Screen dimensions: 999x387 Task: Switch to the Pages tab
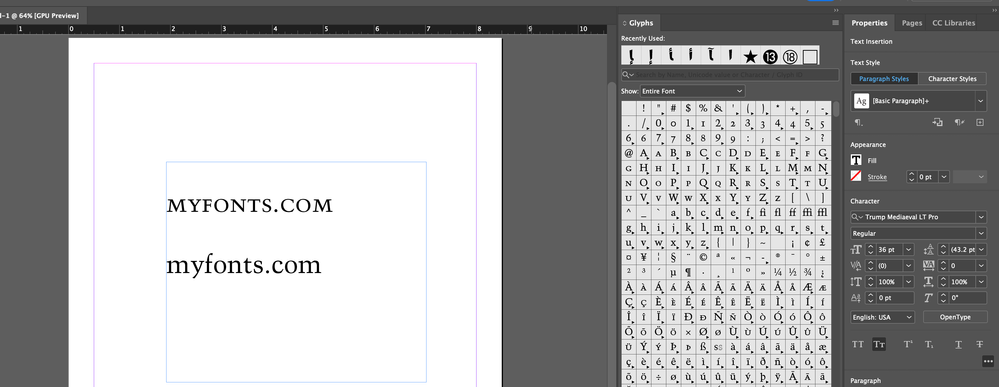(912, 23)
